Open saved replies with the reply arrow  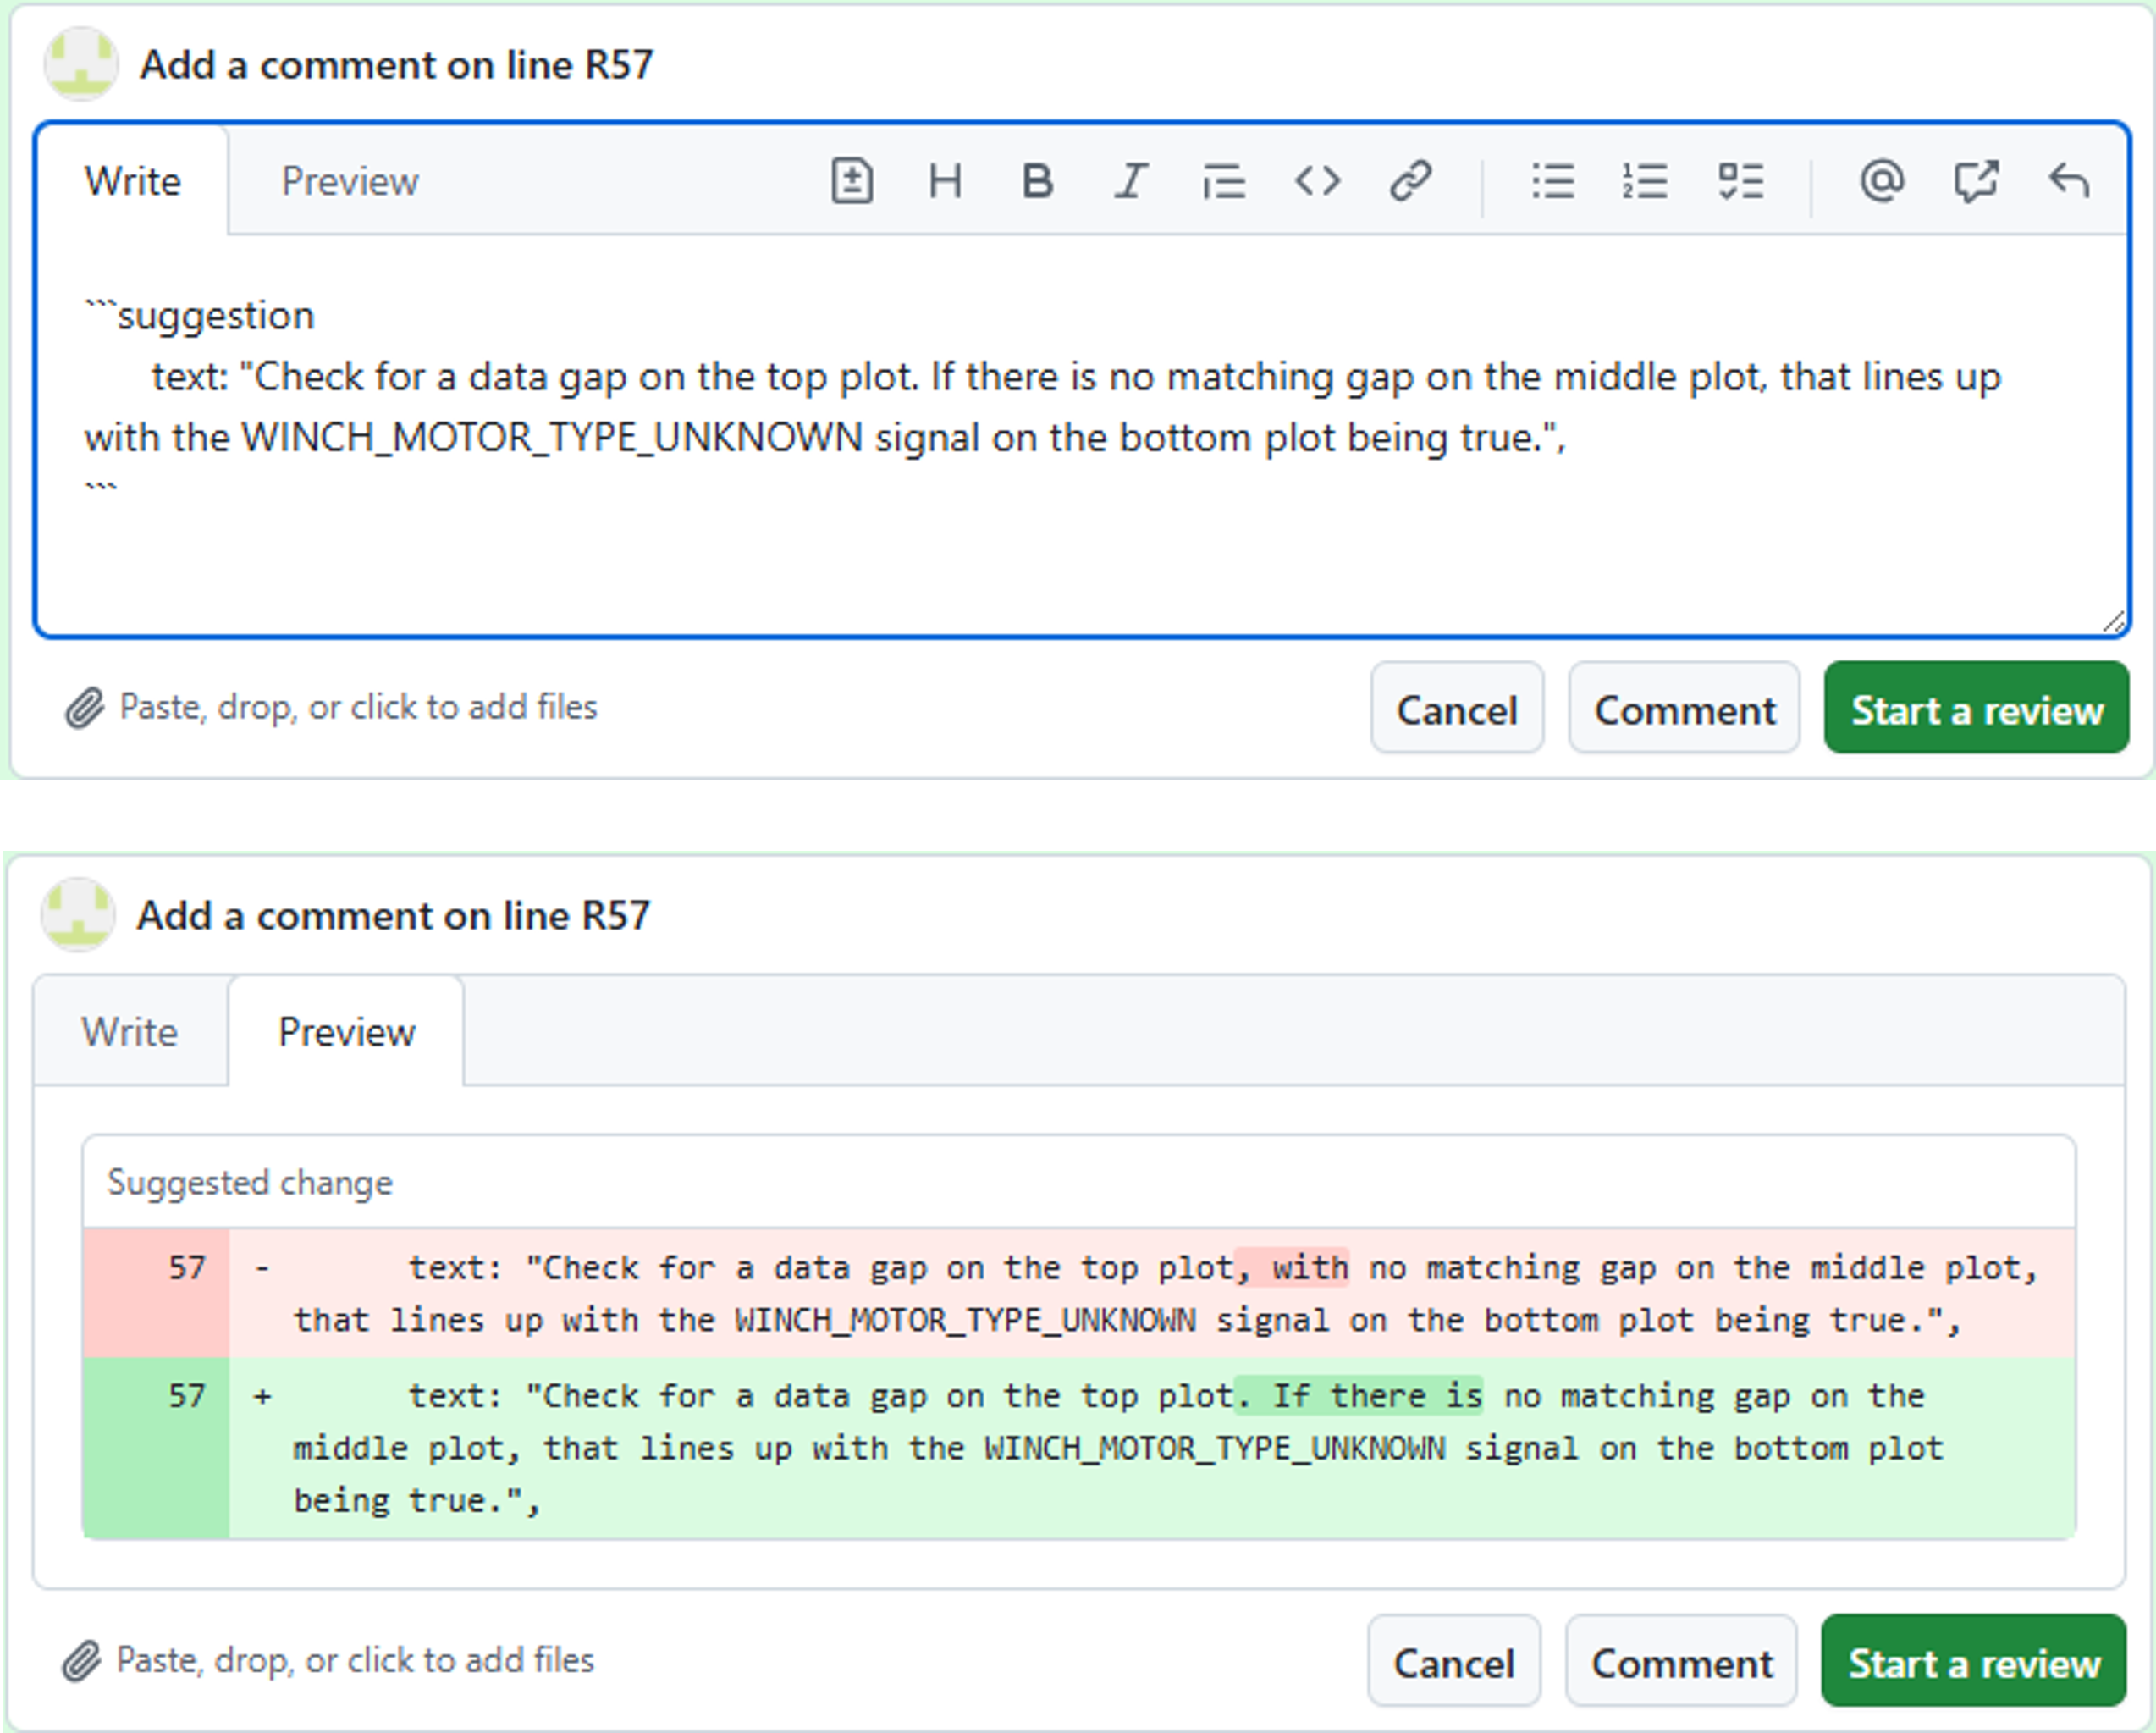pos(2069,181)
